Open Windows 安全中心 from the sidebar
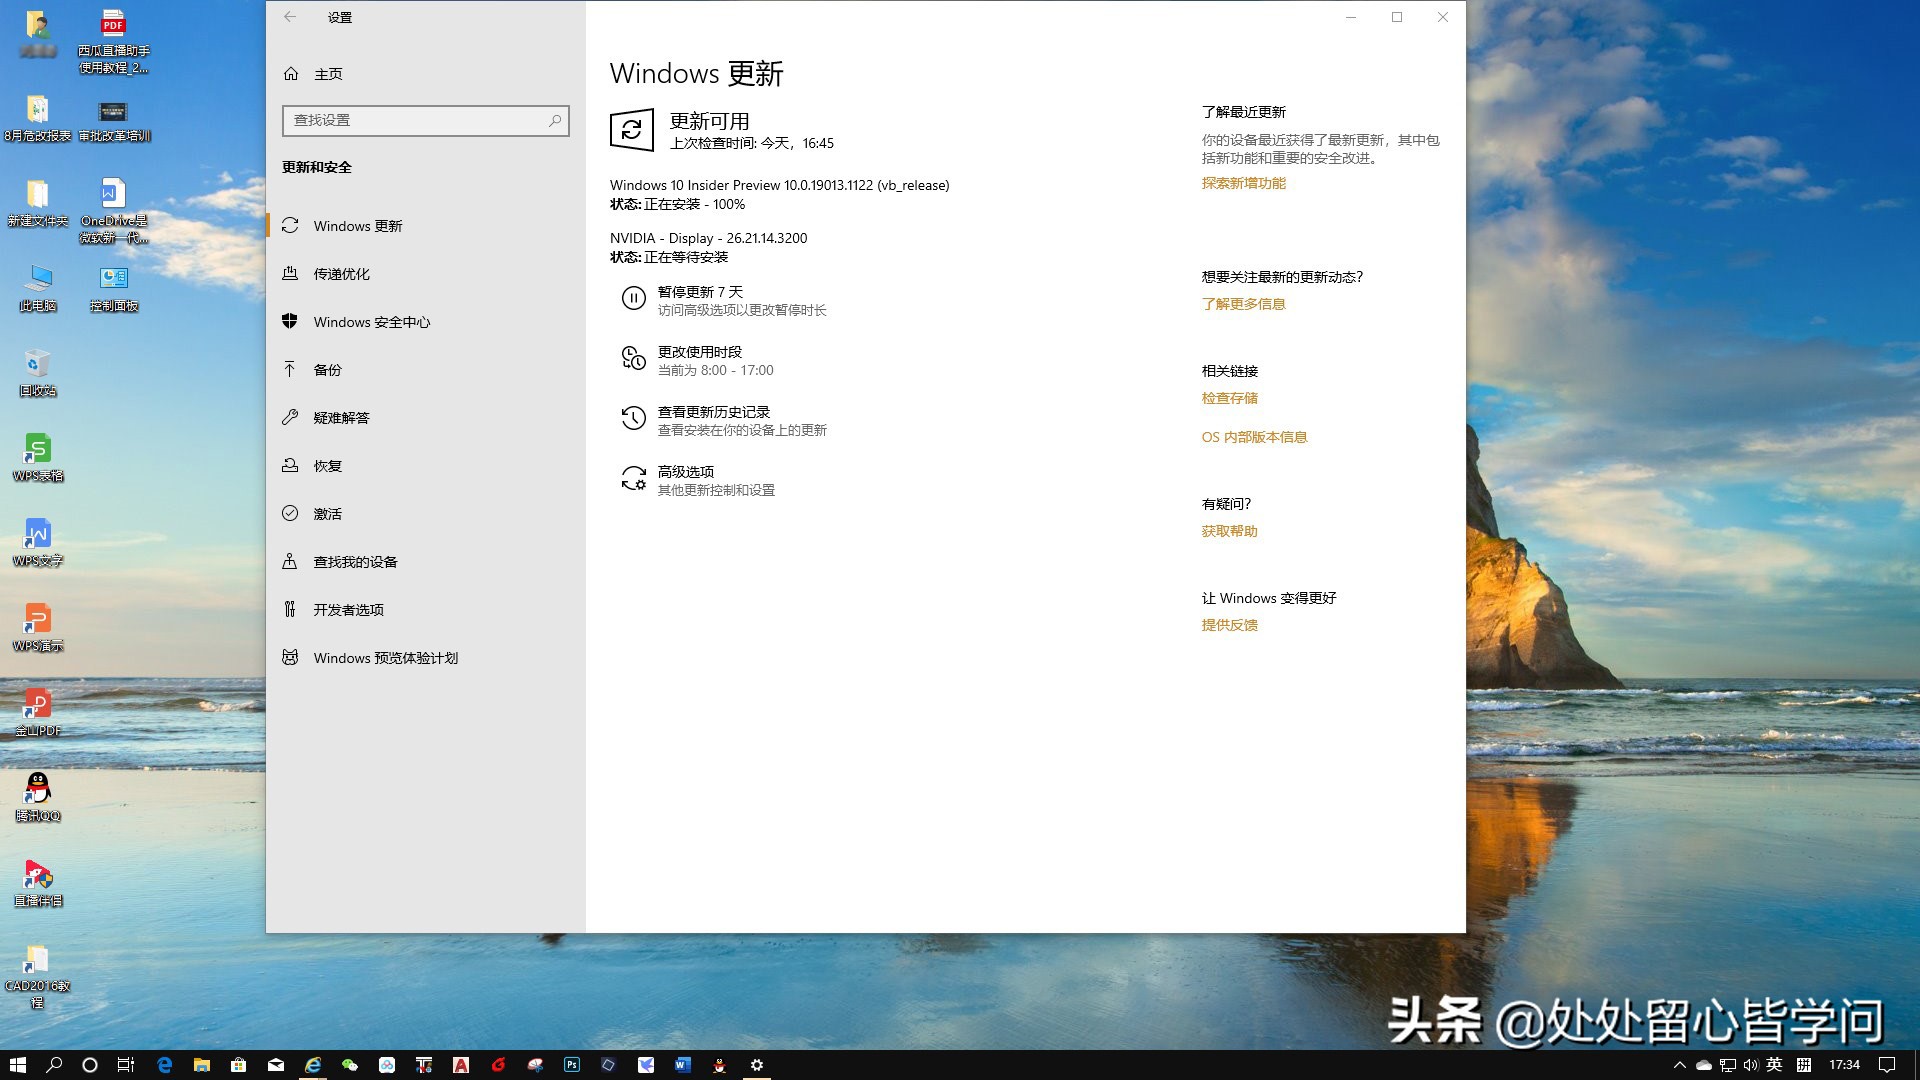 373,321
